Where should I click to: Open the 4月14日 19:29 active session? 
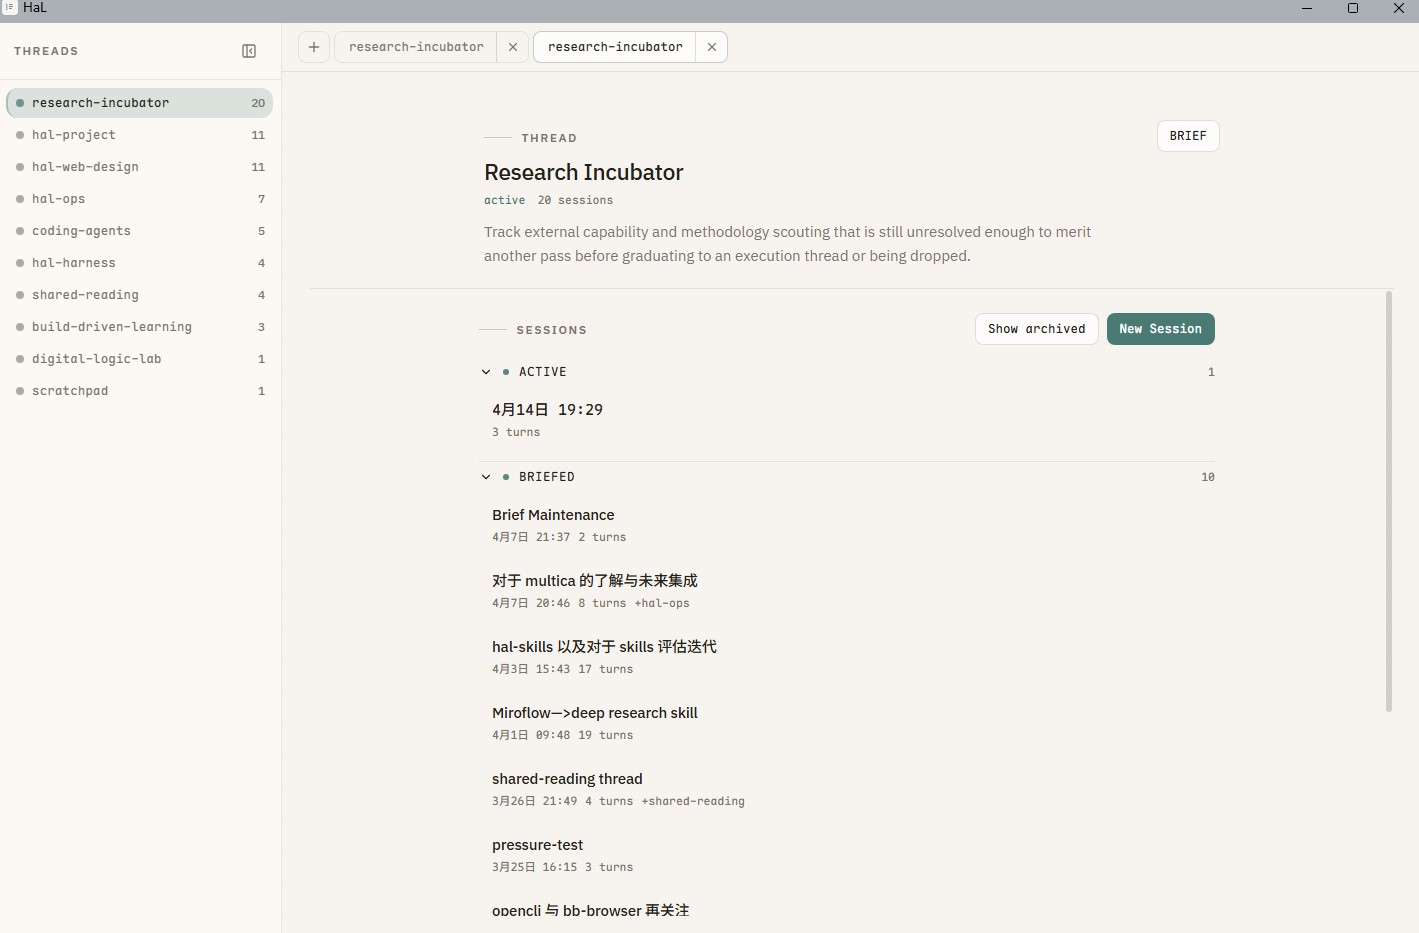tap(848, 420)
